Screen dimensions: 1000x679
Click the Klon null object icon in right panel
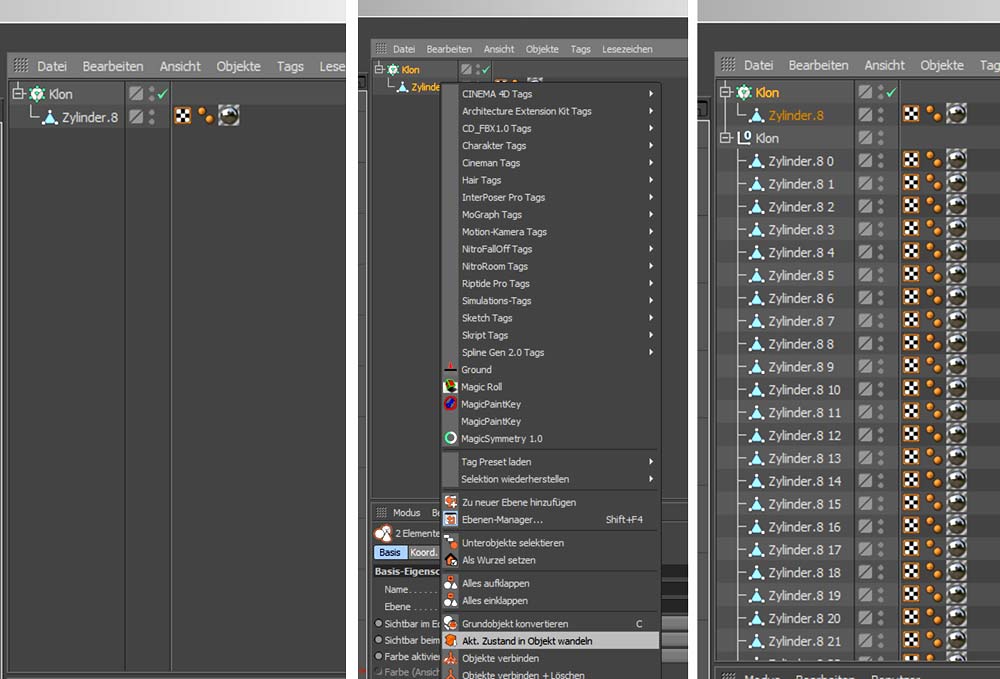pos(744,138)
